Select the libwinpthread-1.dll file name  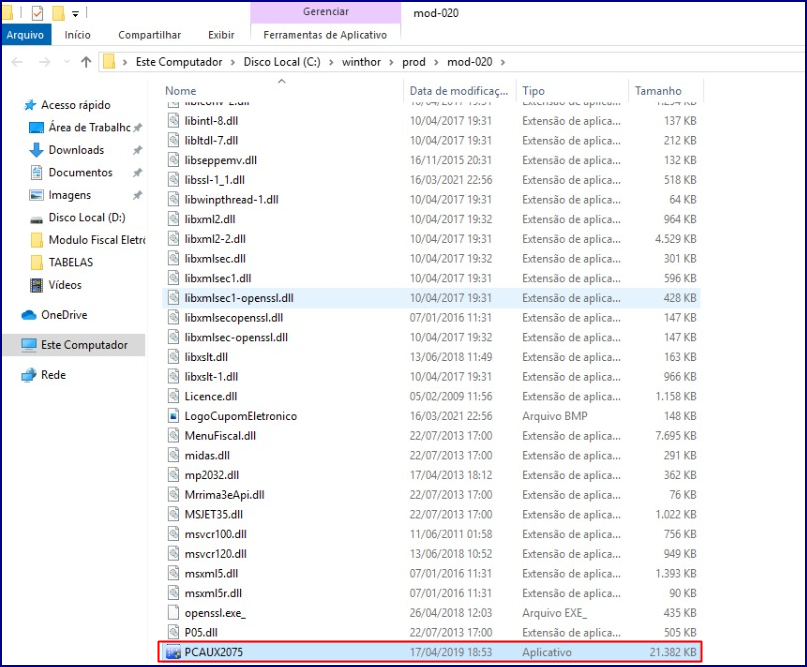tap(232, 200)
